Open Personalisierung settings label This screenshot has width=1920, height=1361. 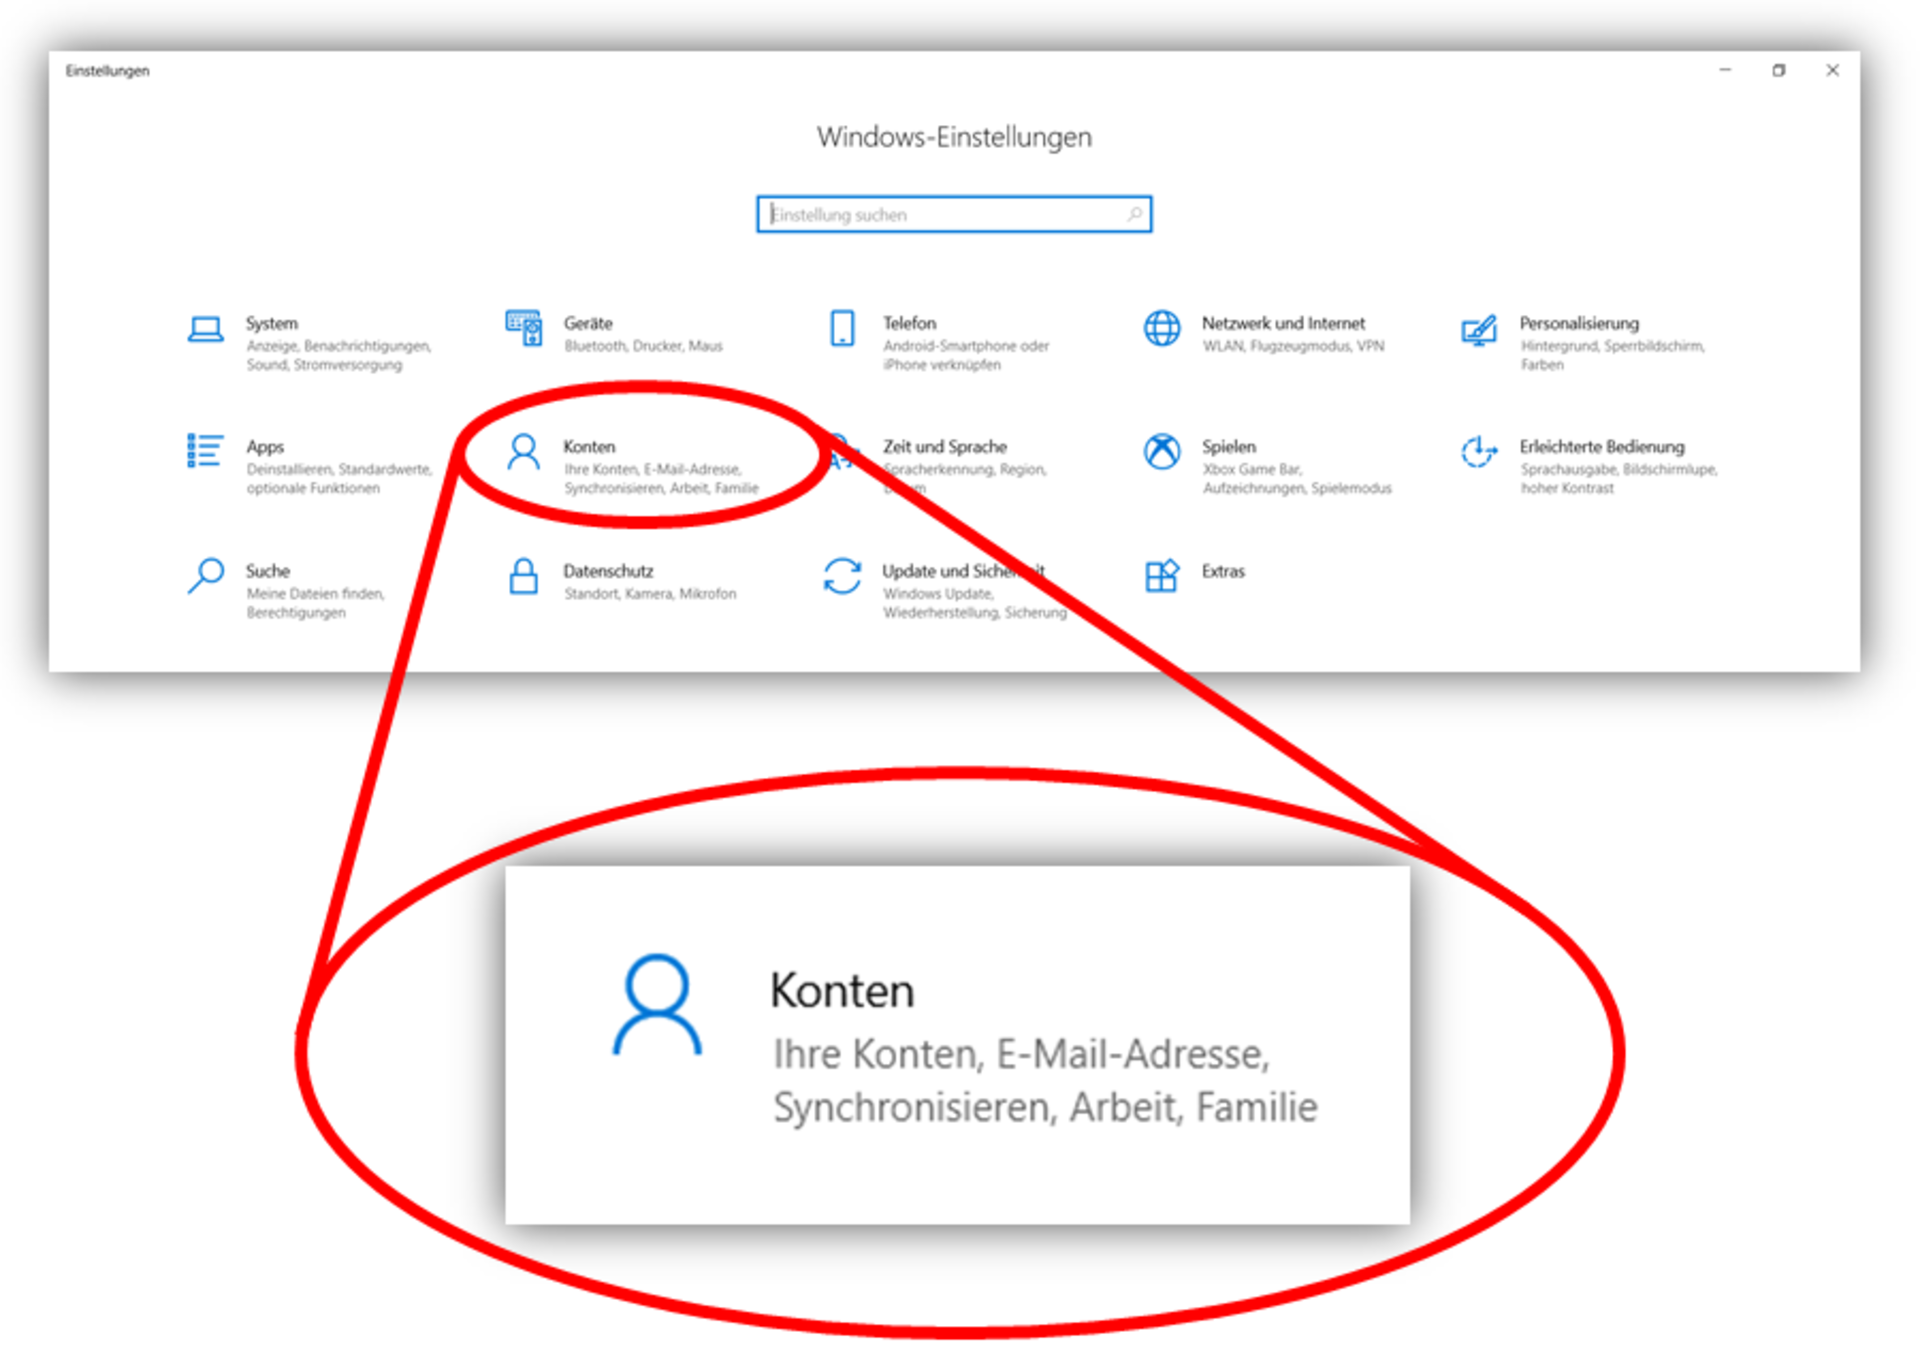1579,323
